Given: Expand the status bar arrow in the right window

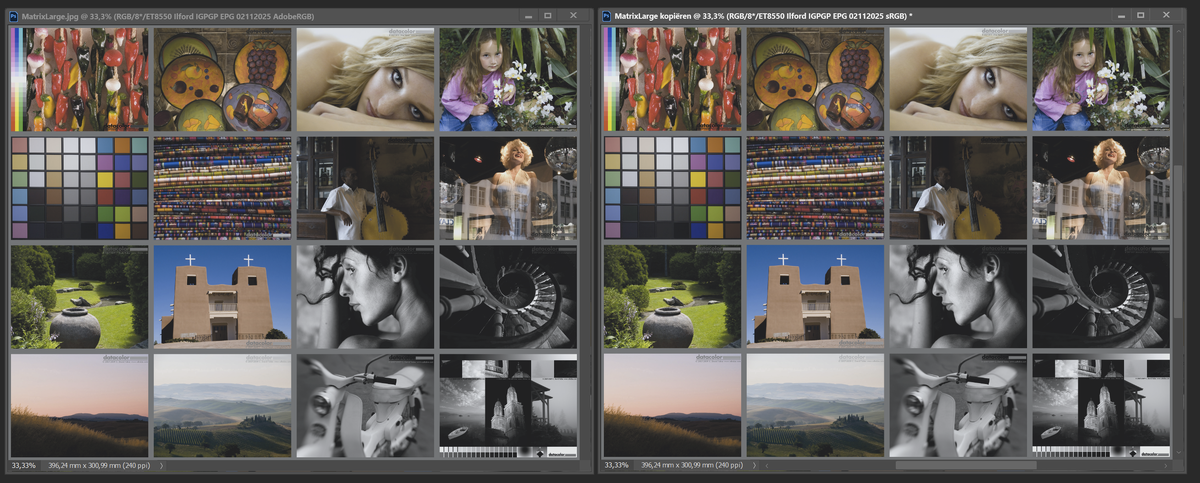Looking at the screenshot, I should tap(755, 466).
